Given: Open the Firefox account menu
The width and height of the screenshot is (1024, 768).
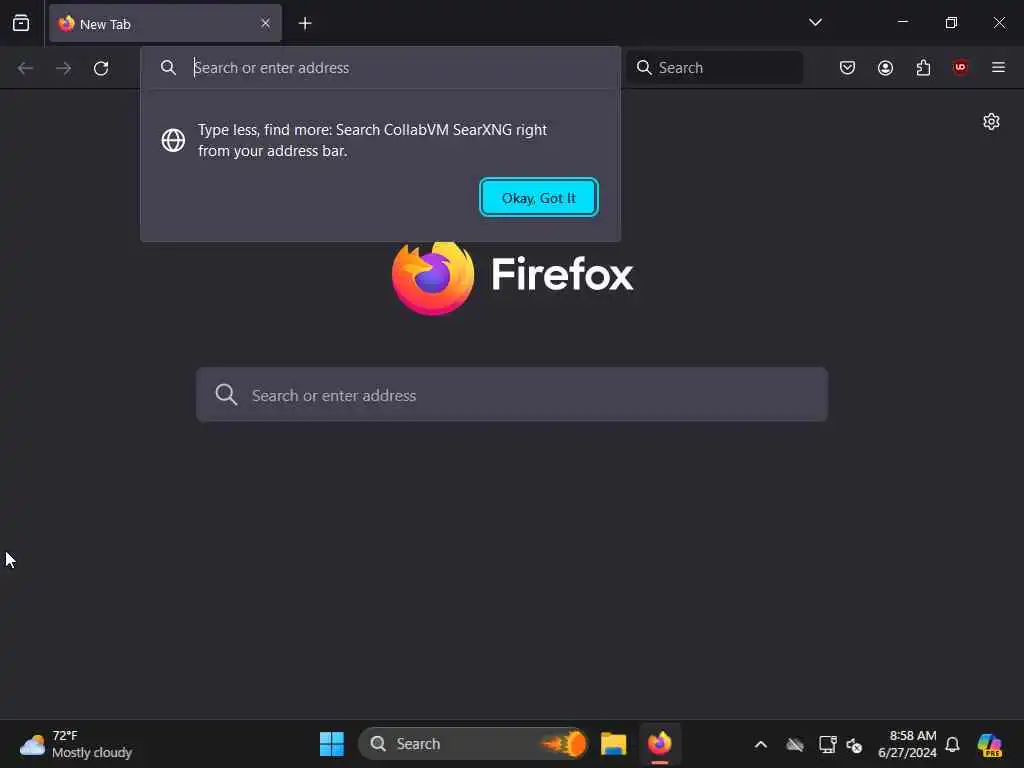Looking at the screenshot, I should [x=886, y=68].
